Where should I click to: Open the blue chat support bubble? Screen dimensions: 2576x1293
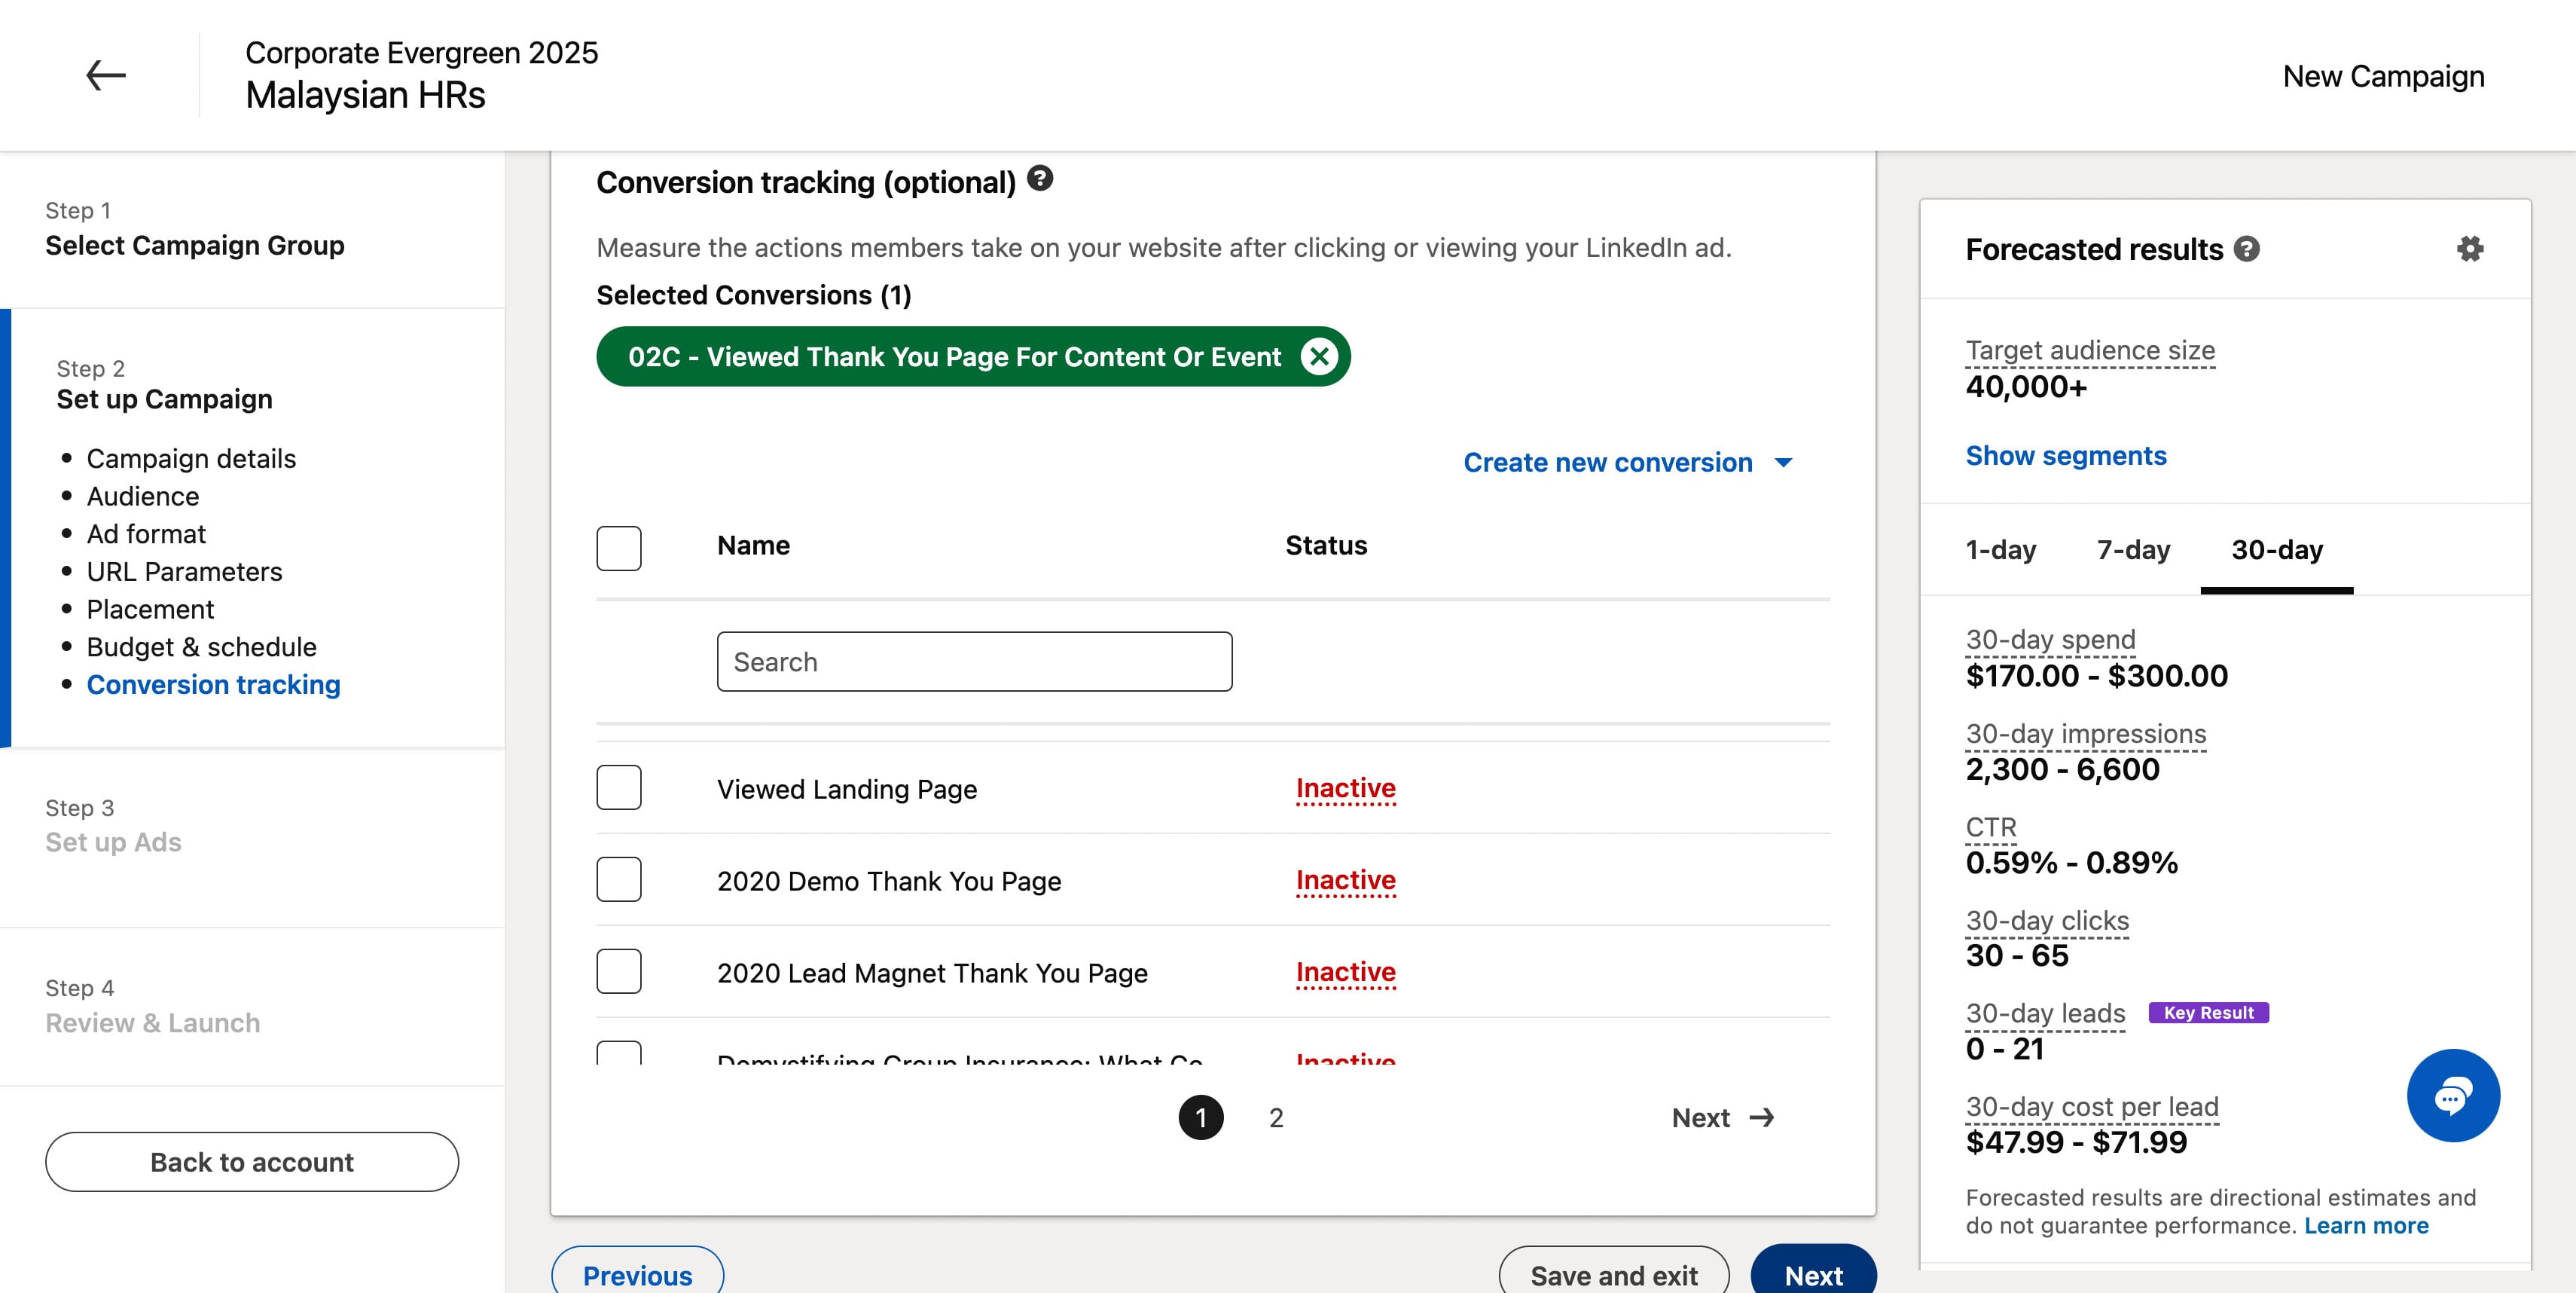[2453, 1096]
